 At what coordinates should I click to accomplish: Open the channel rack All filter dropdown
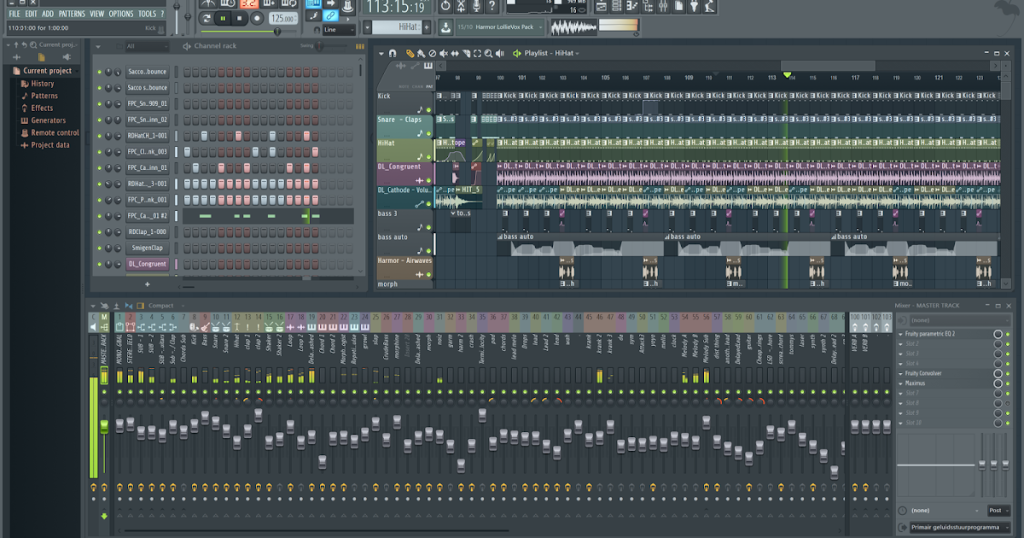146,46
